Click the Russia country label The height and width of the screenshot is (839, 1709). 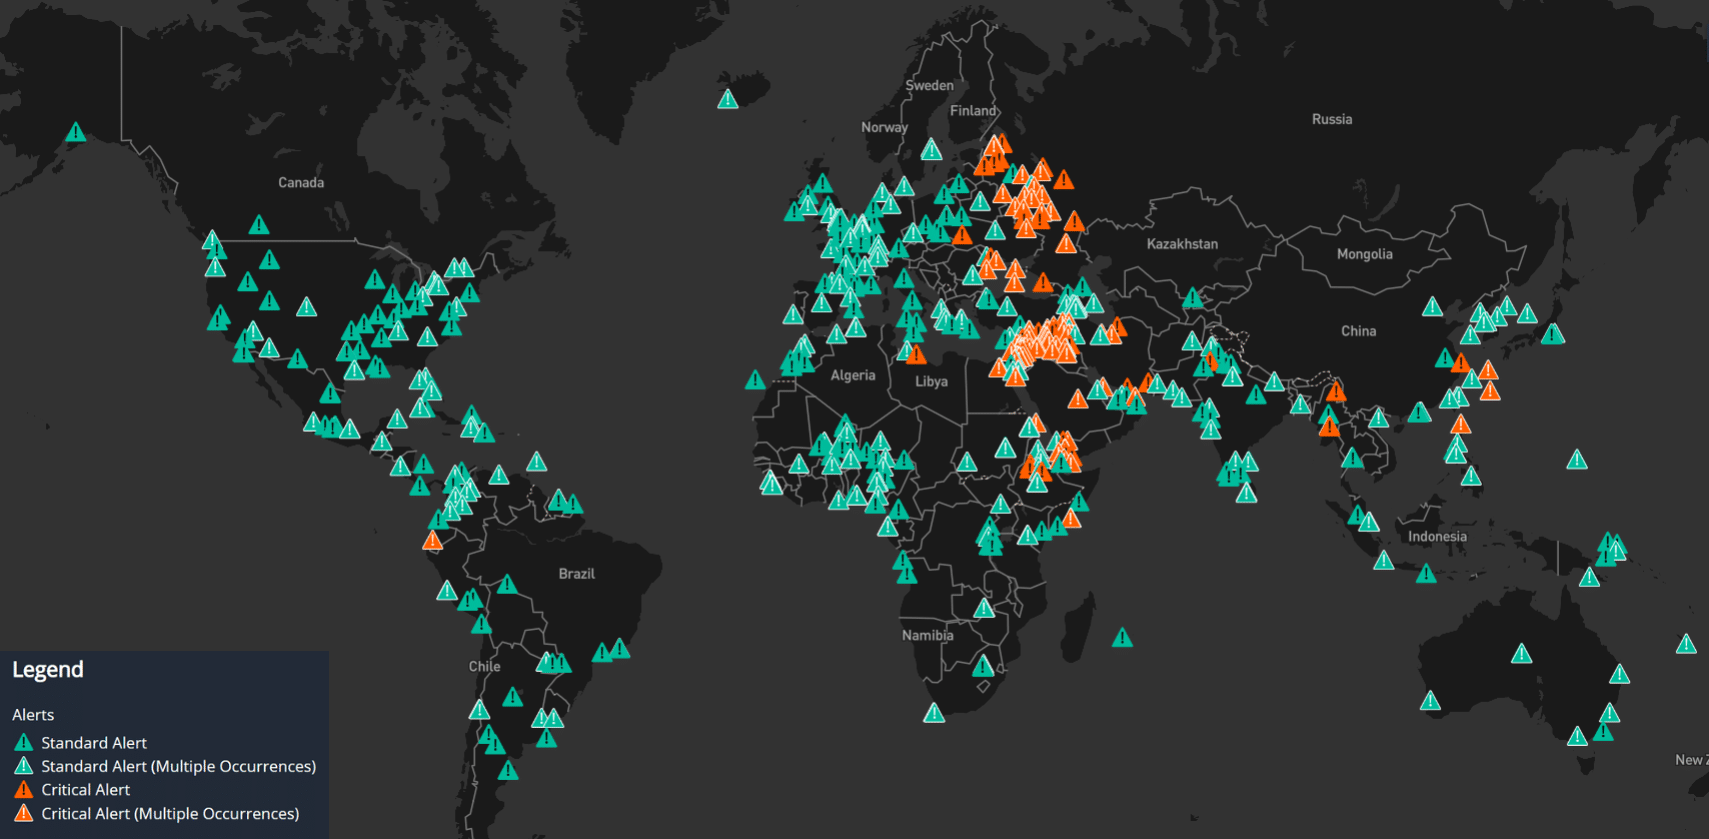pyautogui.click(x=1331, y=119)
